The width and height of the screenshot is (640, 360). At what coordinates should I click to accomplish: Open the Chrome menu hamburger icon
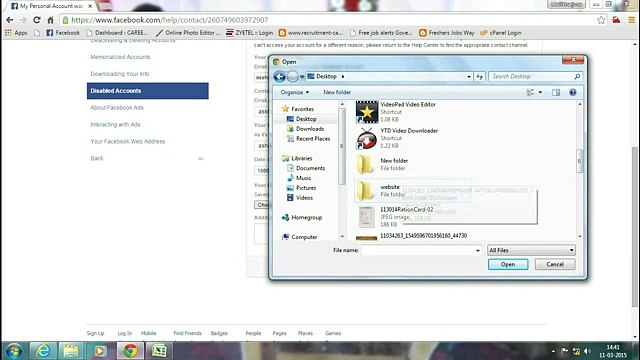[x=631, y=20]
